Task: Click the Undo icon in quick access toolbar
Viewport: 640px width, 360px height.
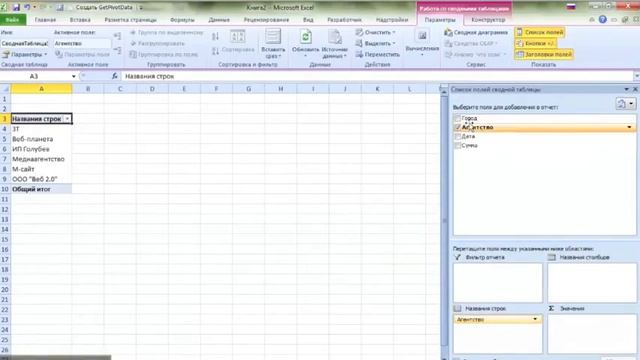Action: (x=27, y=7)
